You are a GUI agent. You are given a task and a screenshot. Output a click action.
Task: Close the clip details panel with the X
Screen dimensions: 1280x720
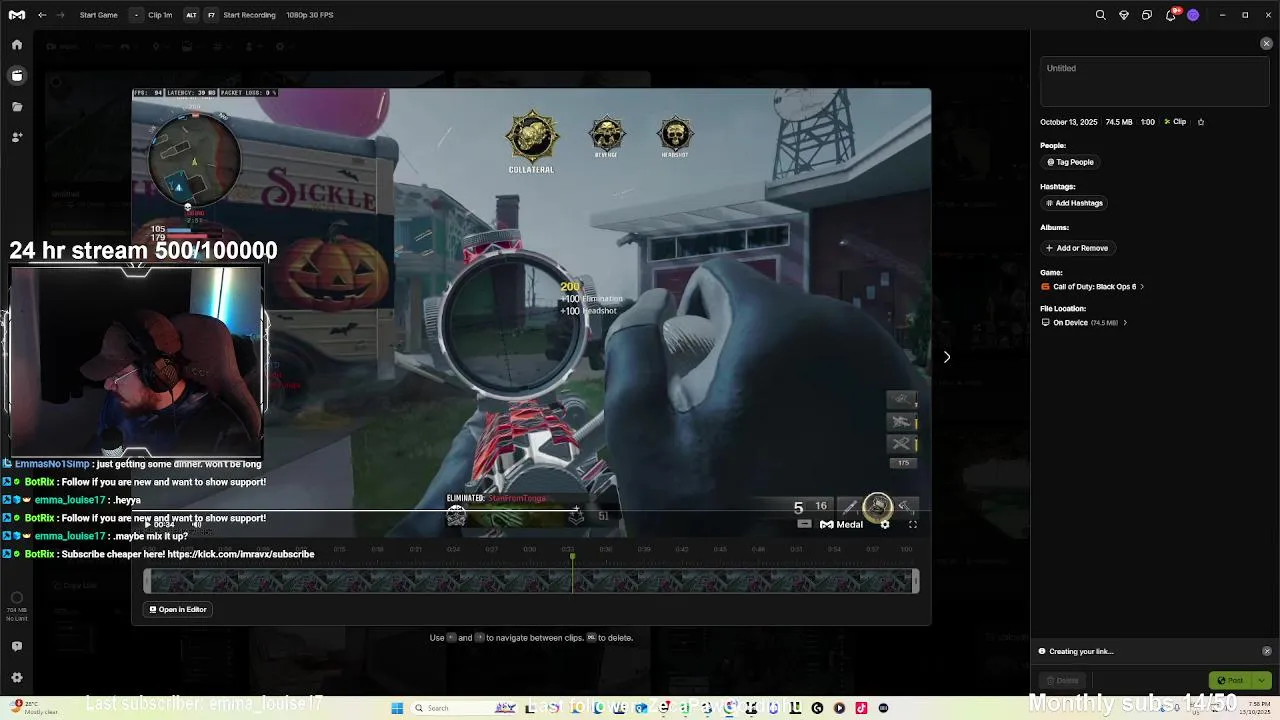[1266, 44]
